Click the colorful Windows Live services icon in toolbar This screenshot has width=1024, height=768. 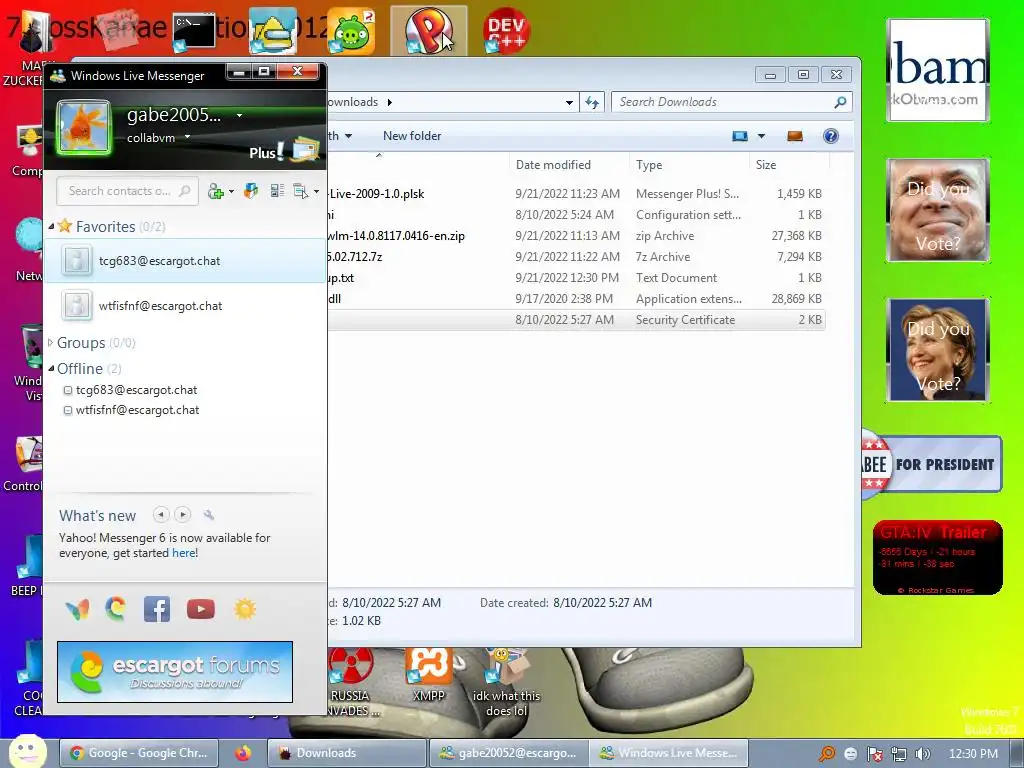251,191
